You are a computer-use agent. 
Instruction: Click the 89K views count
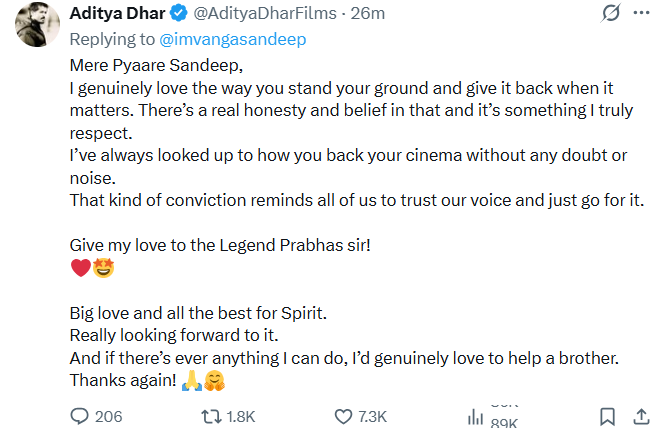click(504, 423)
